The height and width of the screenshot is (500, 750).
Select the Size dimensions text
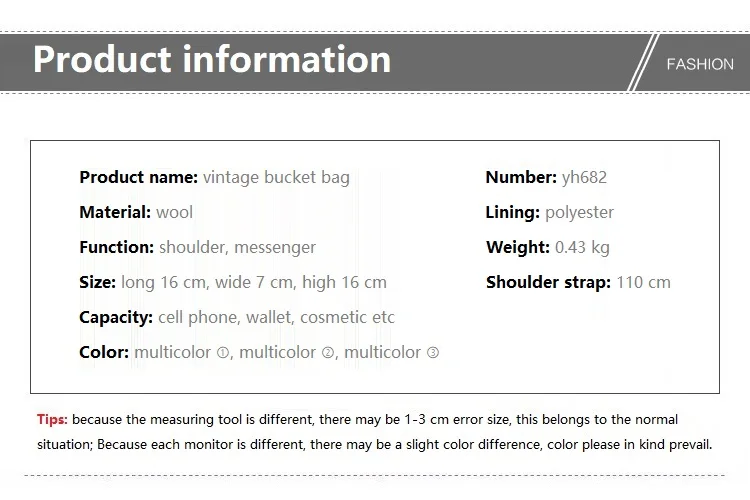254,282
